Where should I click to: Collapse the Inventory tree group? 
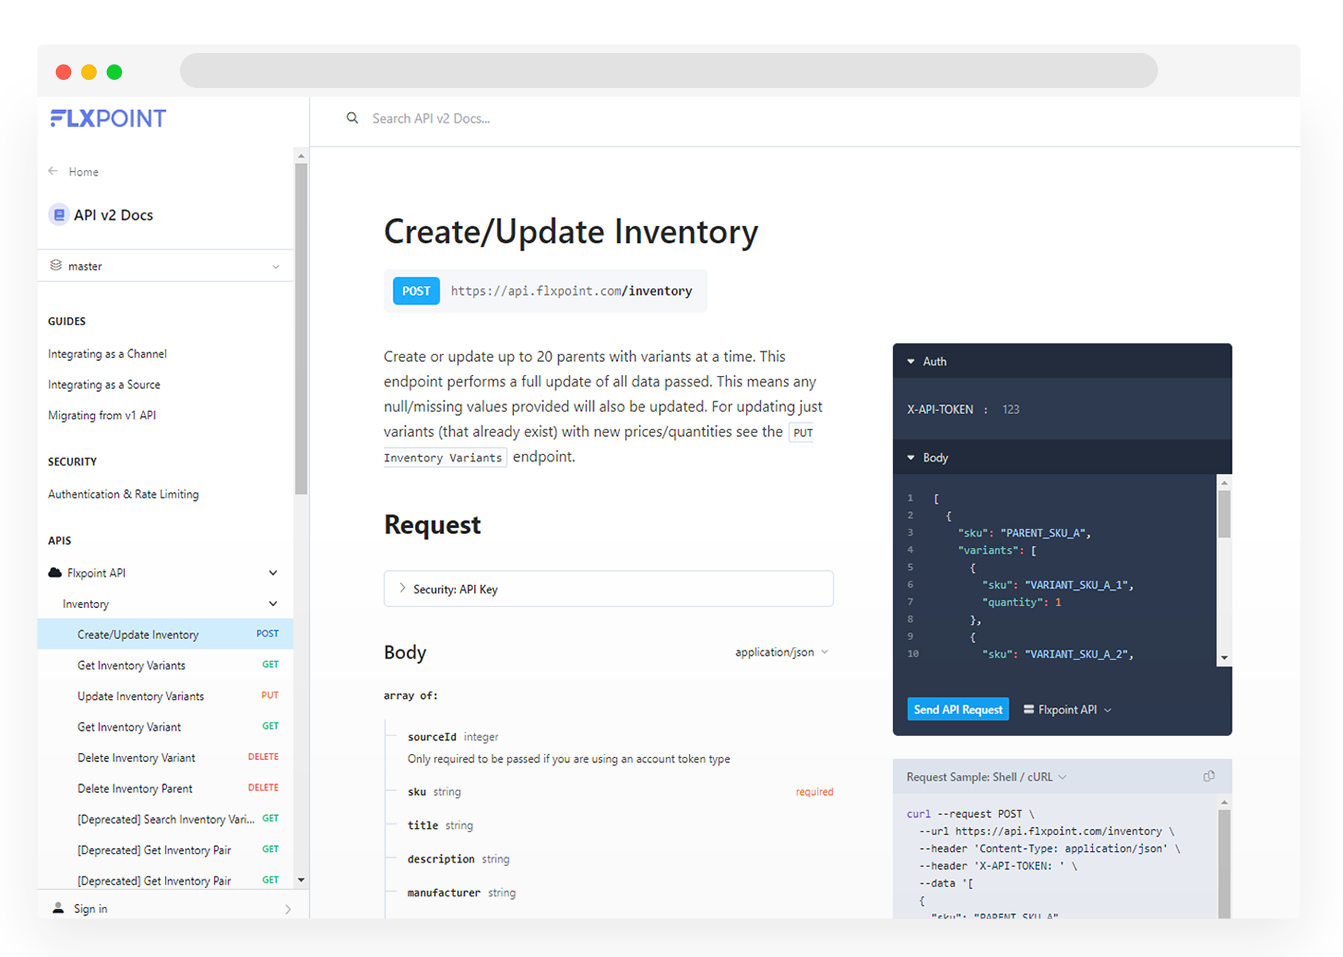273,604
